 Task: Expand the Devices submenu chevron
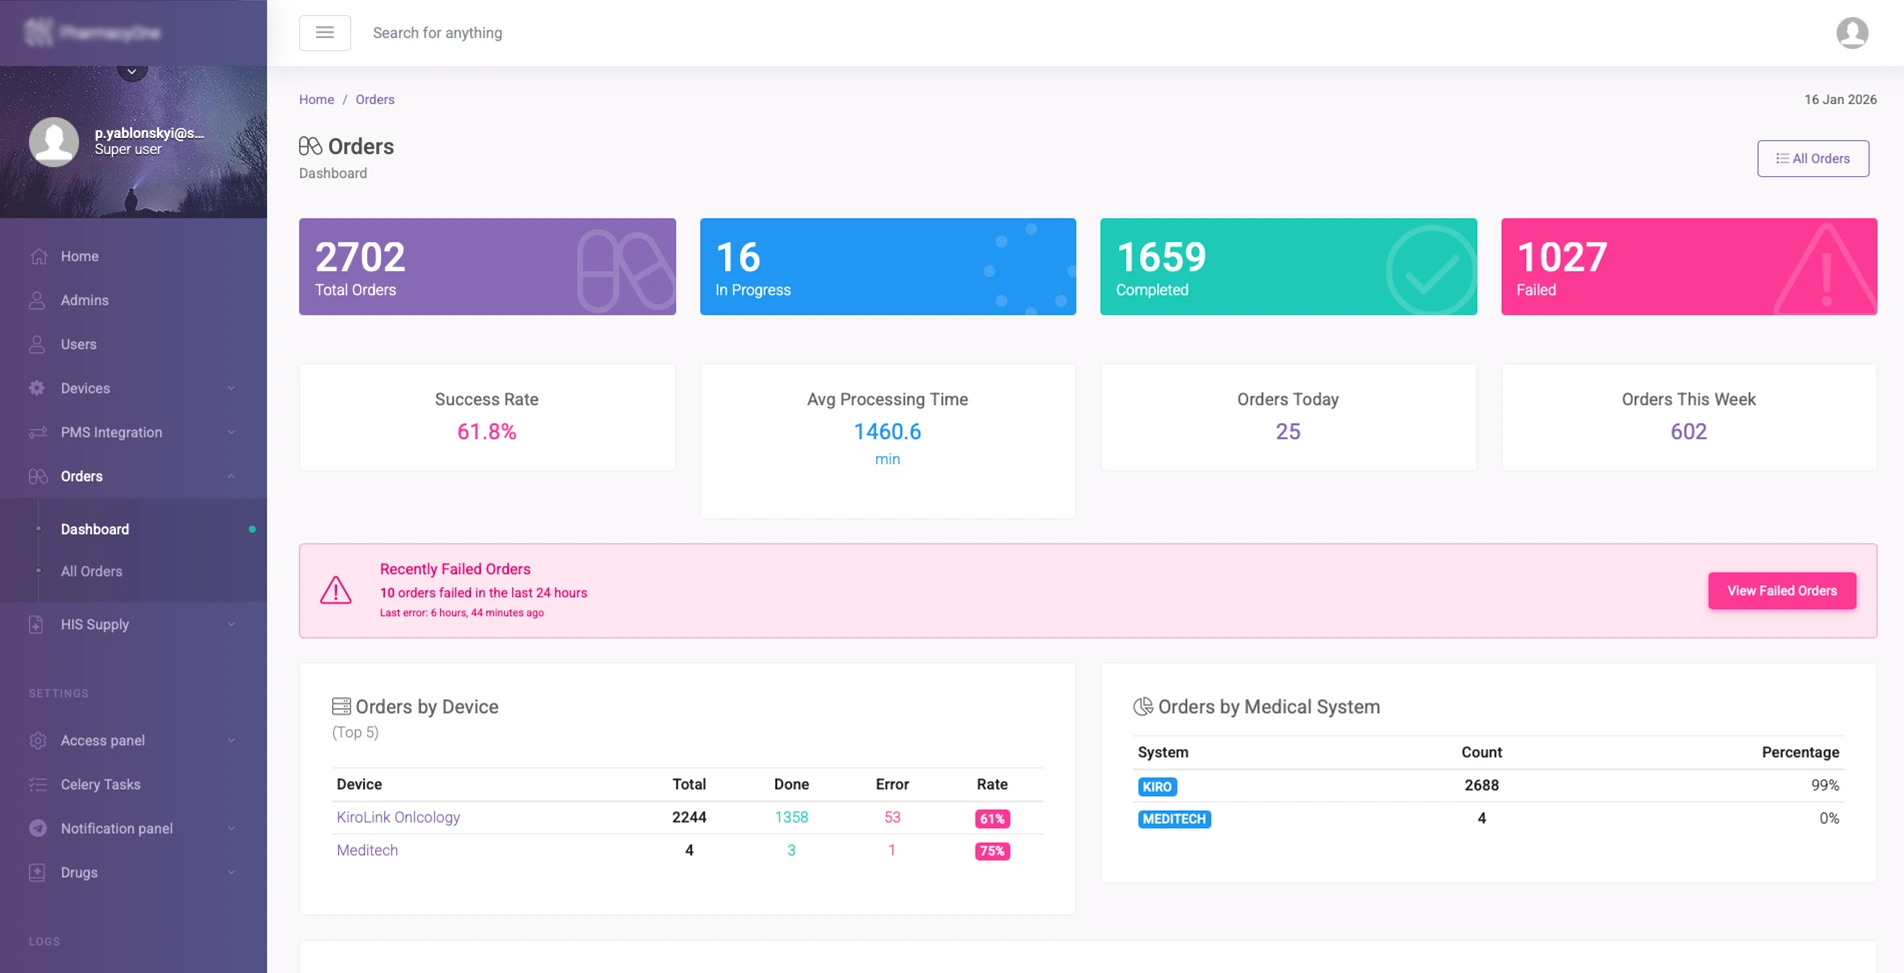(233, 388)
